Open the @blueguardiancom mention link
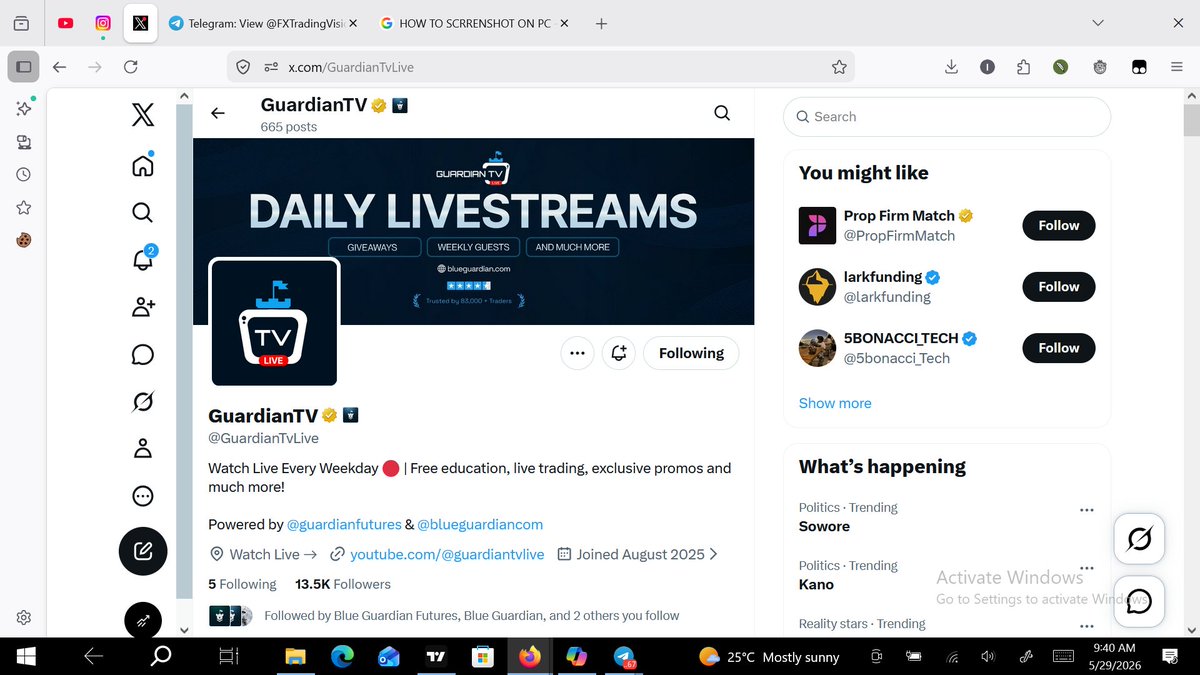 (x=480, y=524)
